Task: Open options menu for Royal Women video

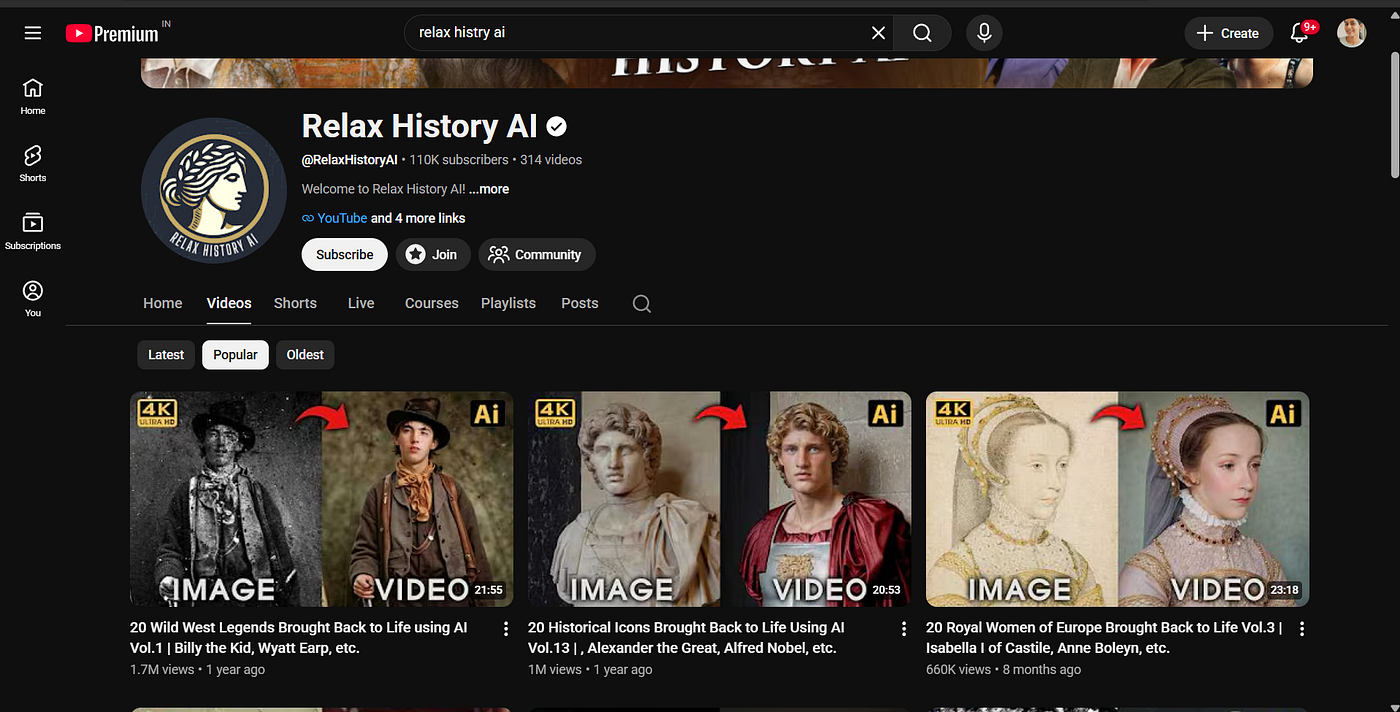Action: [x=1302, y=629]
